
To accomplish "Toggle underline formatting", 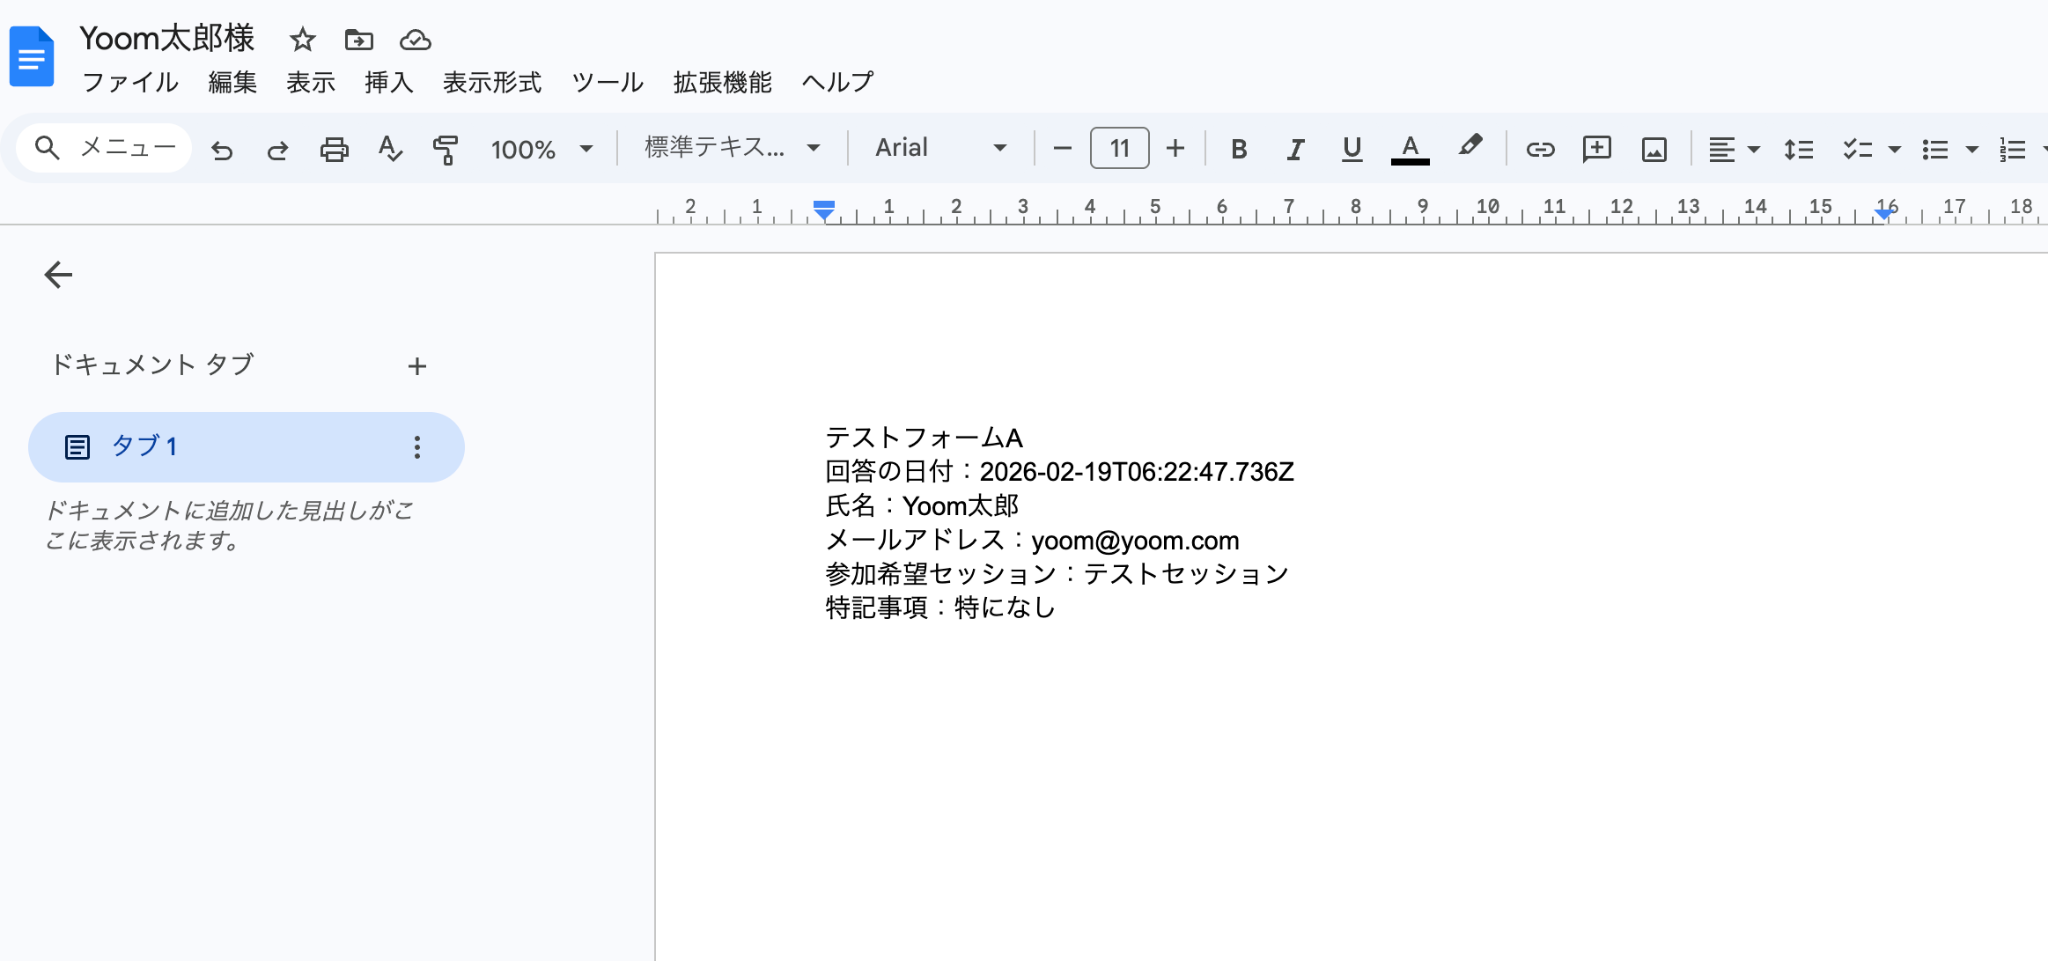I will pyautogui.click(x=1352, y=150).
